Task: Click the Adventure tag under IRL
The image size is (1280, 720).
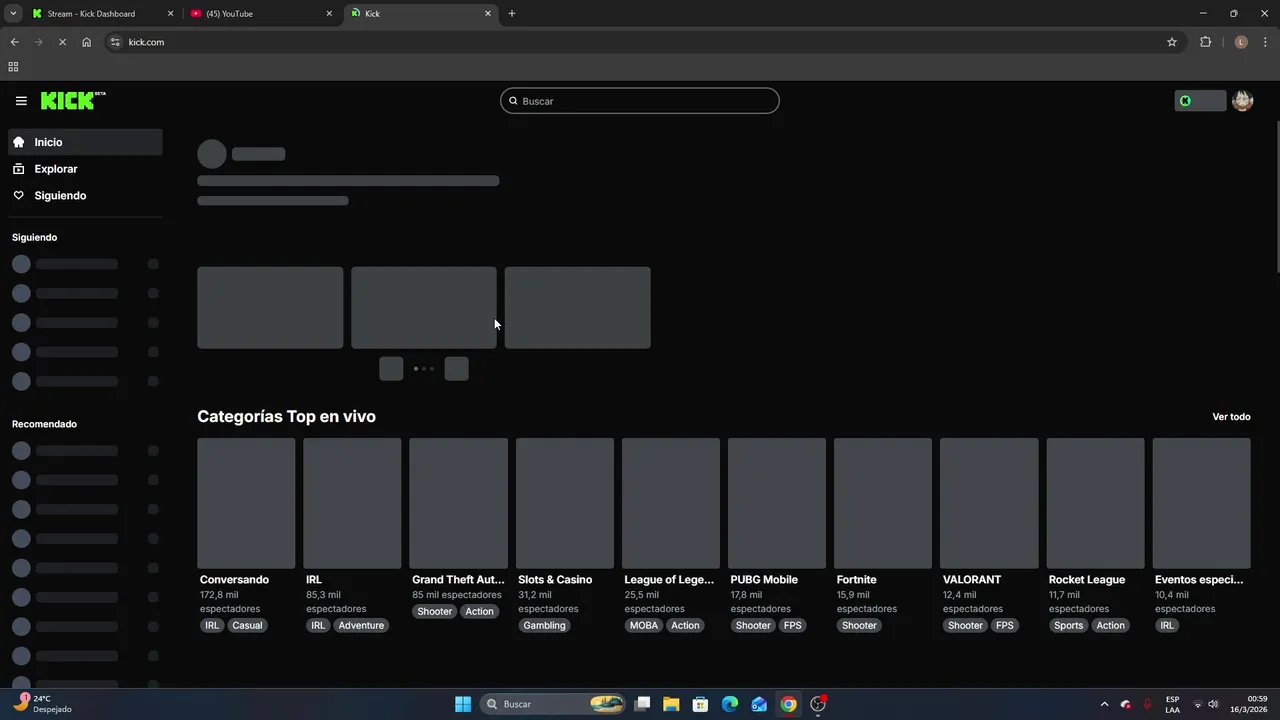Action: 361,626
